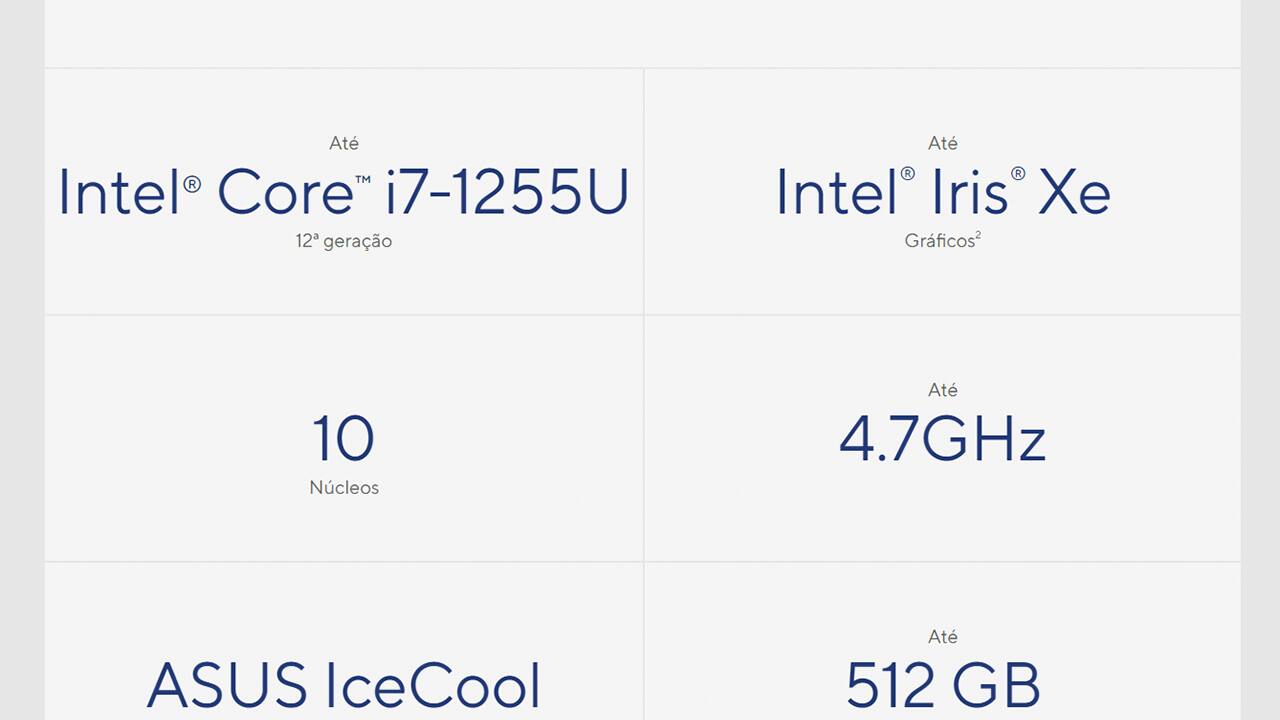1280x720 pixels.
Task: Click Até label above 512 GB
Action: 943,637
